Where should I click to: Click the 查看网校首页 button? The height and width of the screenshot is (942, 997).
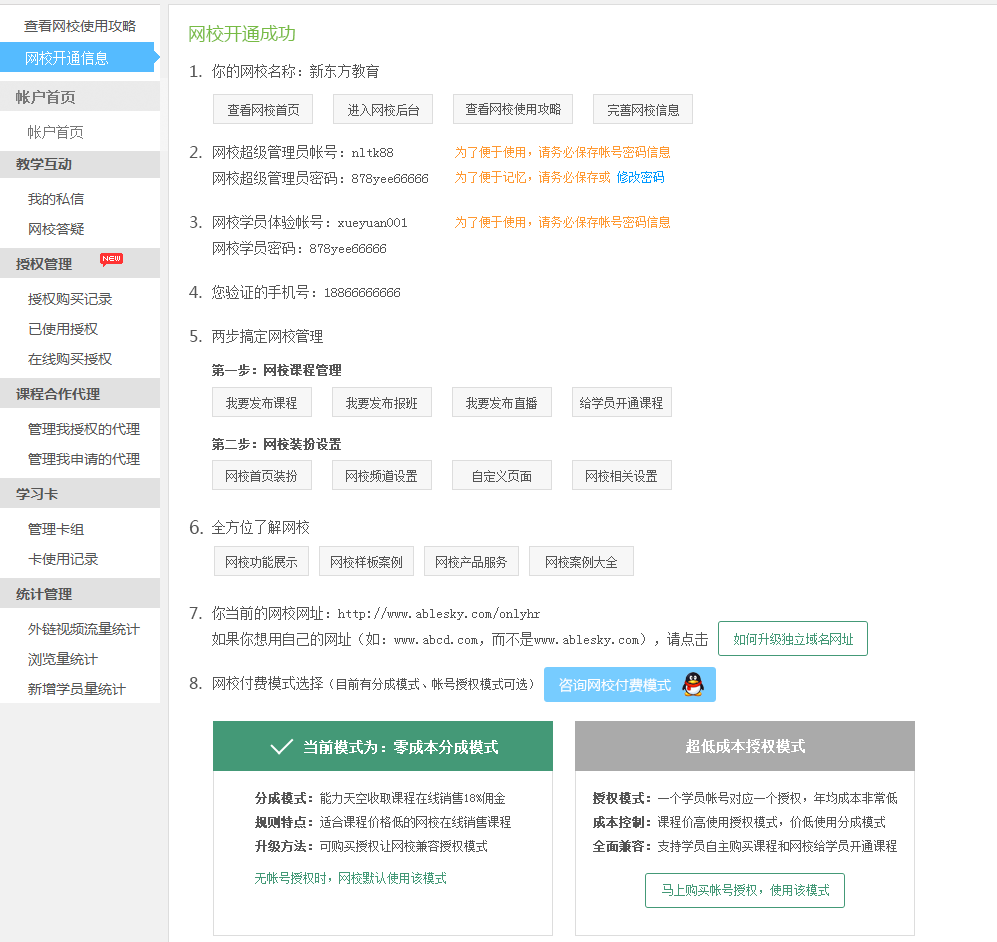[x=263, y=110]
